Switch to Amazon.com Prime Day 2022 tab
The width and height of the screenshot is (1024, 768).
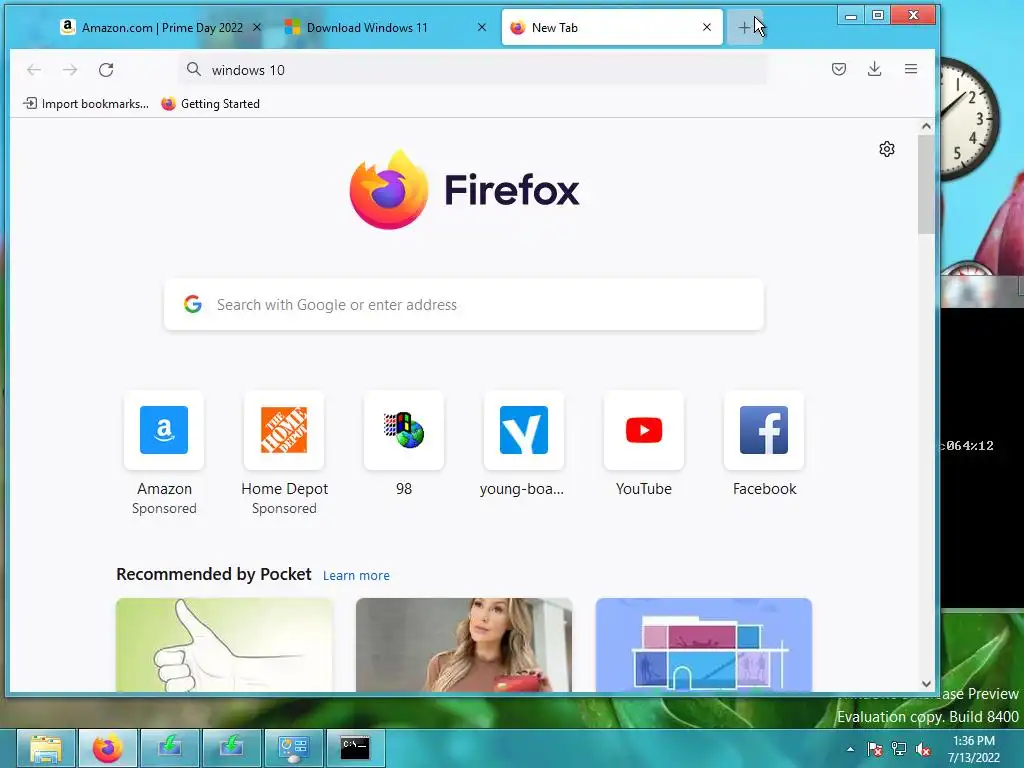click(x=161, y=27)
